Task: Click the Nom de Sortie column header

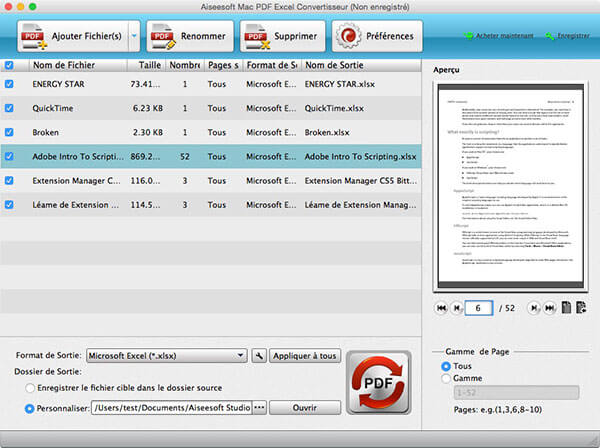Action: click(362, 65)
